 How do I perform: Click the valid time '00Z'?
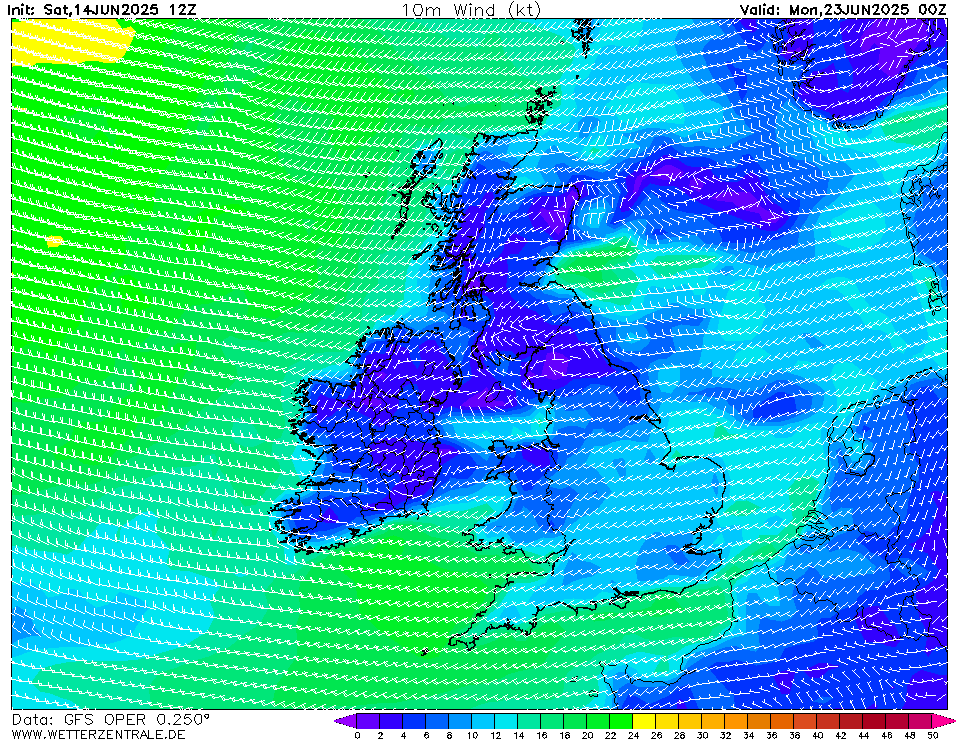tap(932, 10)
